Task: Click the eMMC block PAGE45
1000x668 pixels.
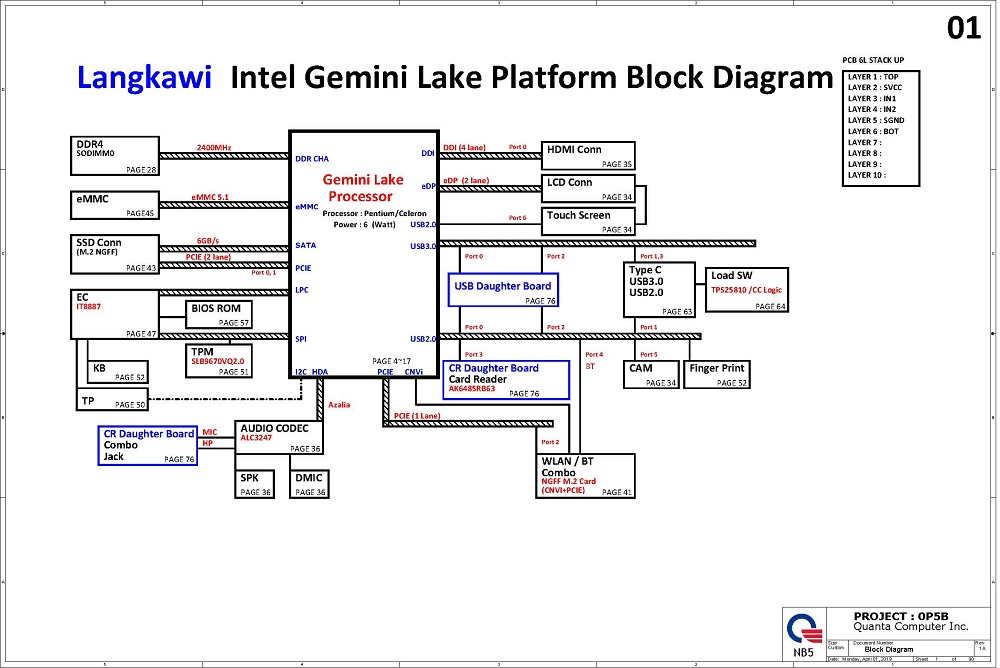Action: [x=115, y=205]
